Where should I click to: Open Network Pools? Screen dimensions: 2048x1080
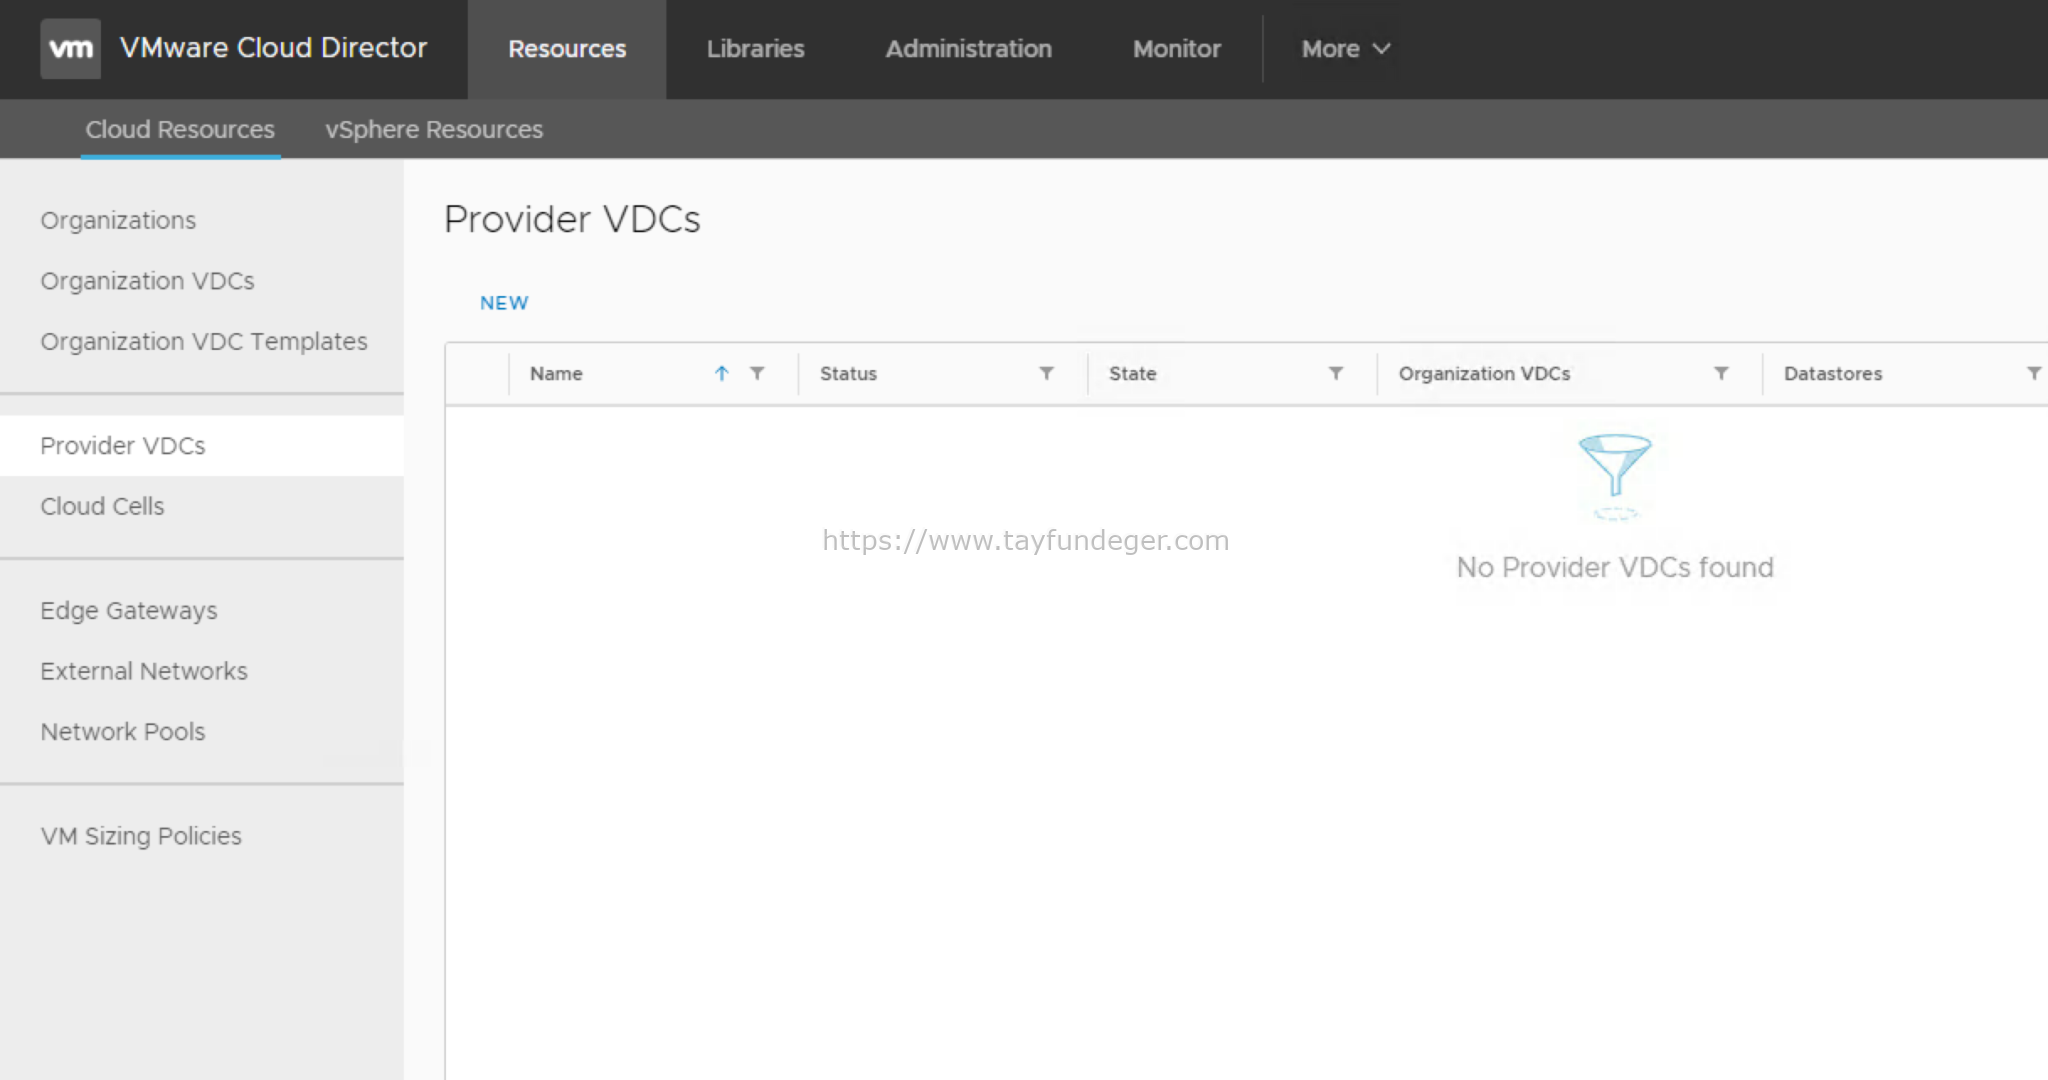click(122, 731)
